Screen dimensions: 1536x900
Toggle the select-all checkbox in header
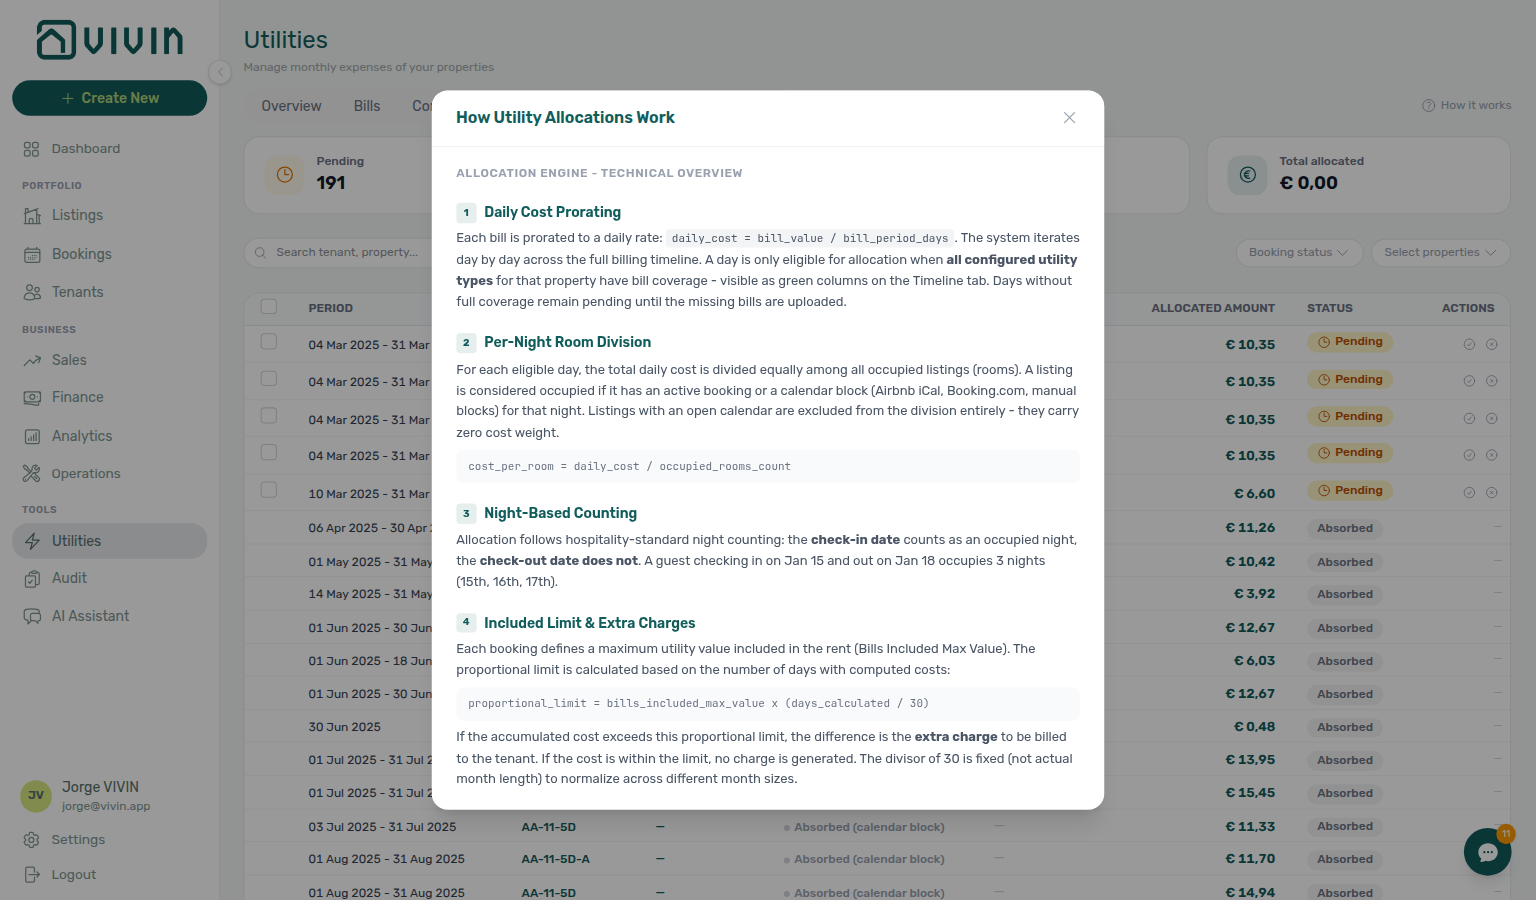click(x=269, y=307)
